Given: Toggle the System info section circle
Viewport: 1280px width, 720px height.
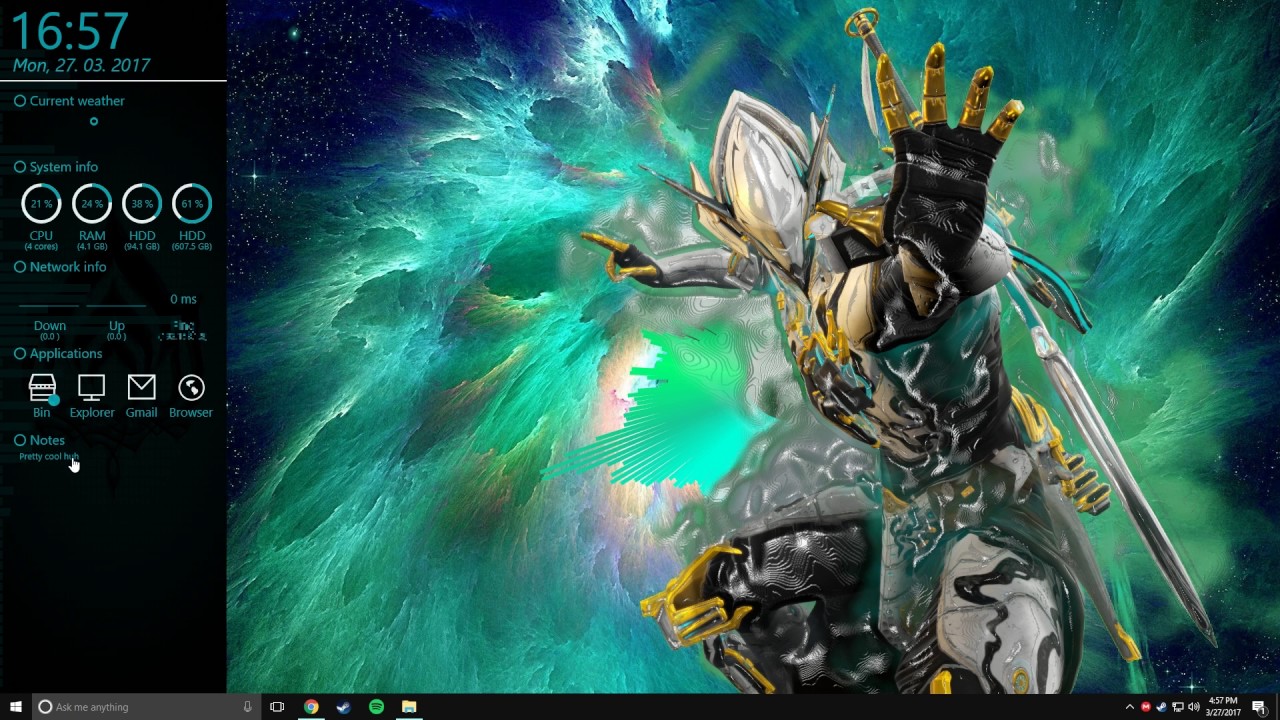Looking at the screenshot, I should pyautogui.click(x=20, y=167).
